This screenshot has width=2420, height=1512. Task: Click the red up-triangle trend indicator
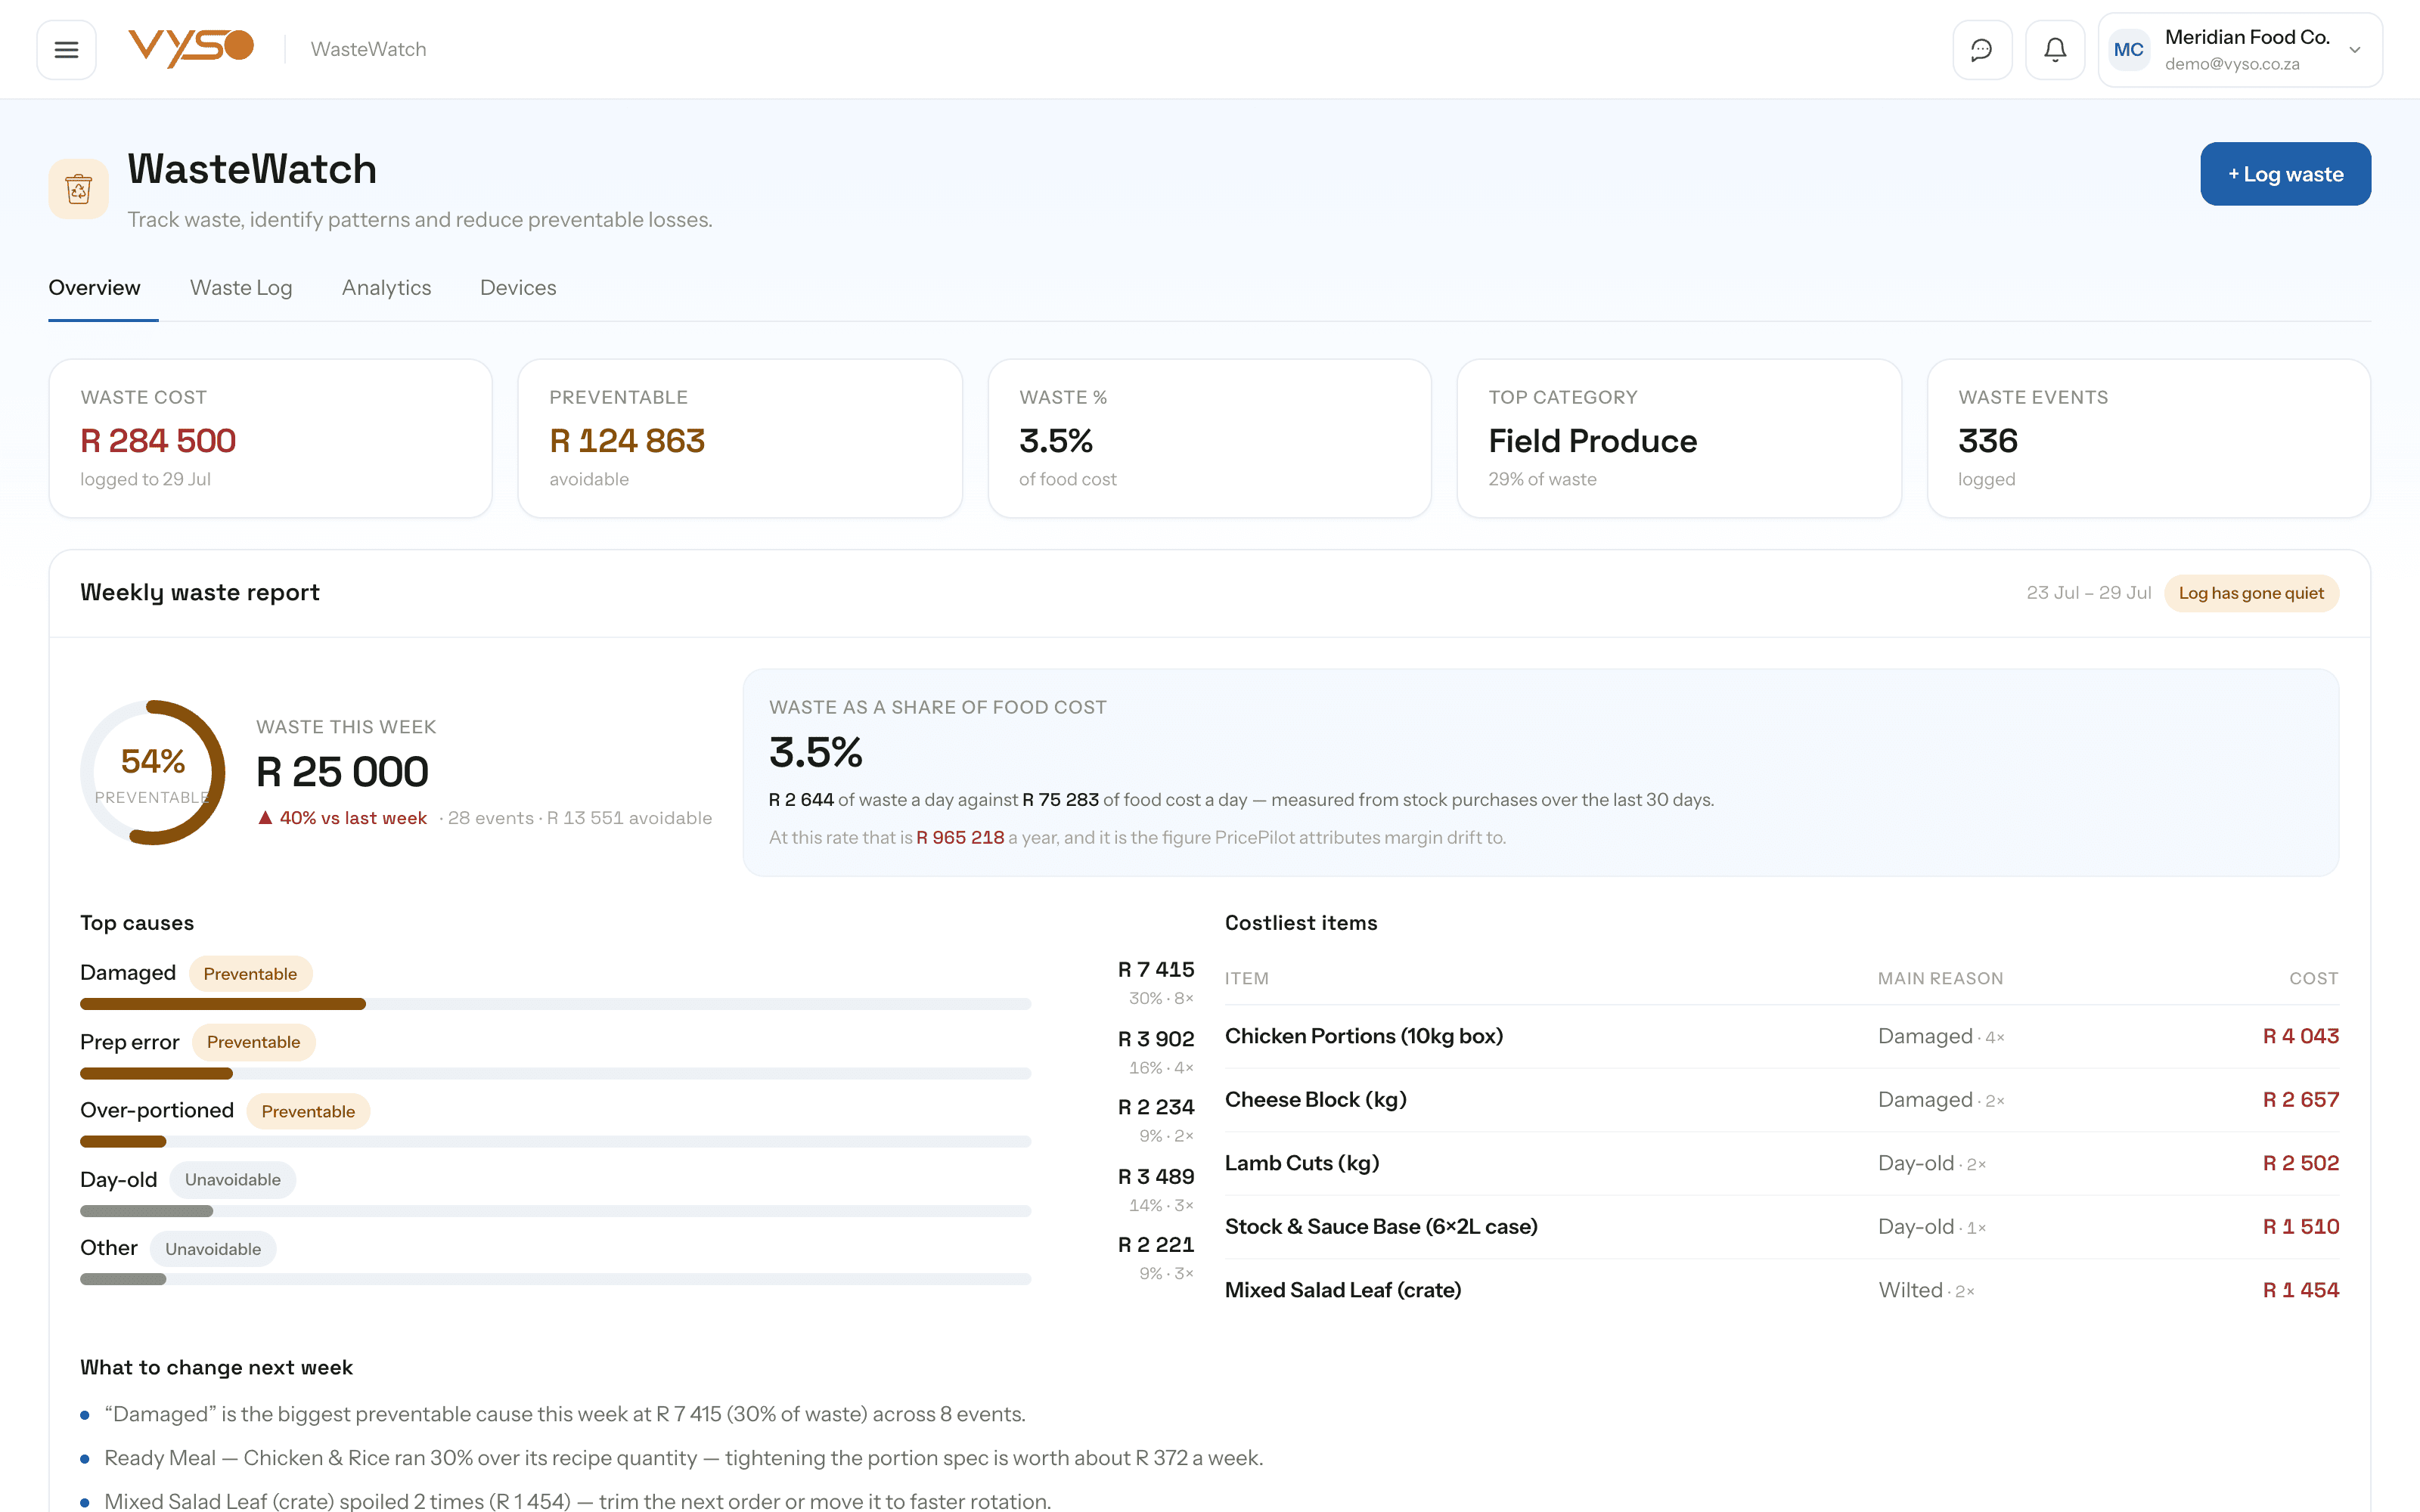265,818
